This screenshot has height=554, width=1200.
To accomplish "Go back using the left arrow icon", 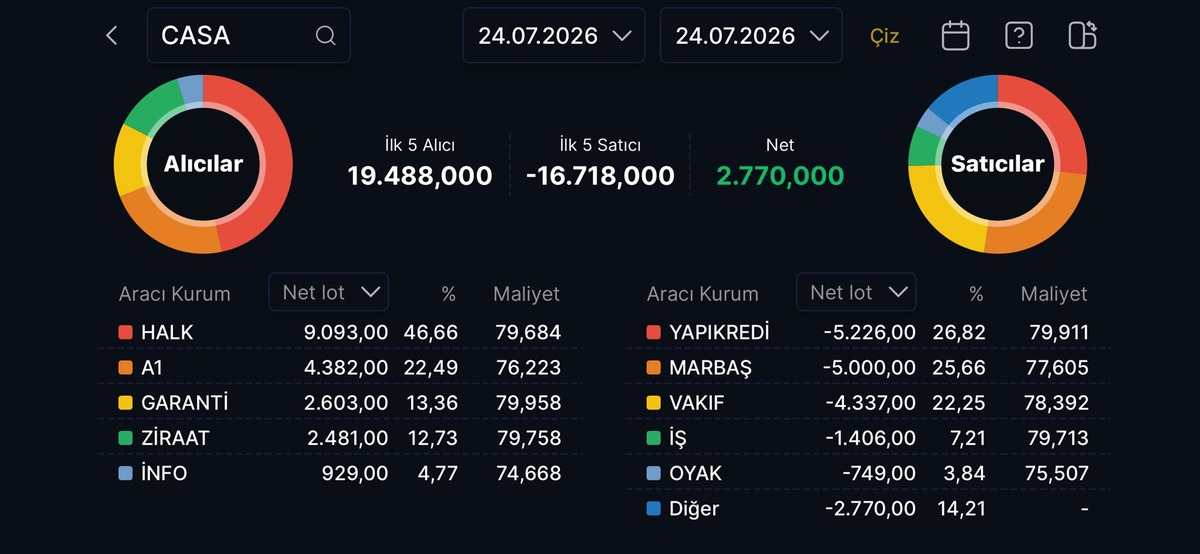I will (112, 36).
